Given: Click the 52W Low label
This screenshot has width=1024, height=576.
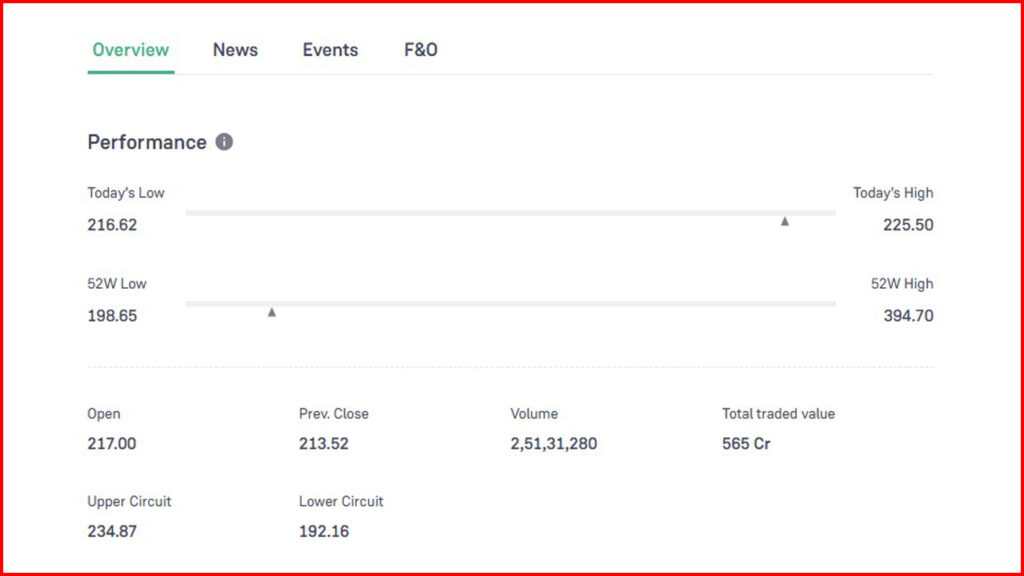Looking at the screenshot, I should [x=117, y=283].
